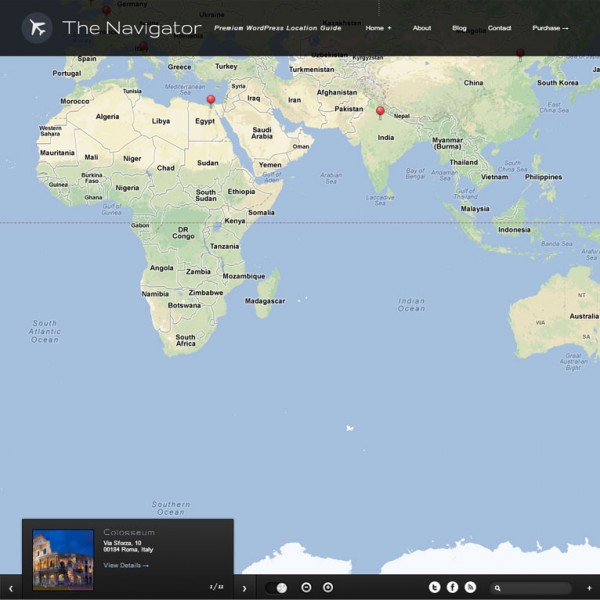The width and height of the screenshot is (600, 600).
Task: Go to previous location with left chevron
Action: point(11,588)
